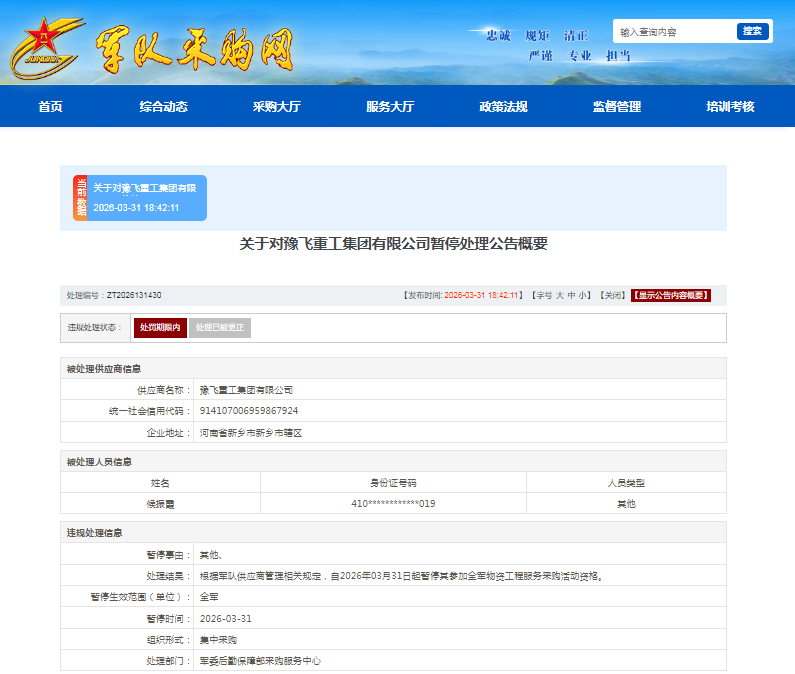Image resolution: width=795 pixels, height=674 pixels.
Task: Click the 关闭 close link
Action: [611, 296]
